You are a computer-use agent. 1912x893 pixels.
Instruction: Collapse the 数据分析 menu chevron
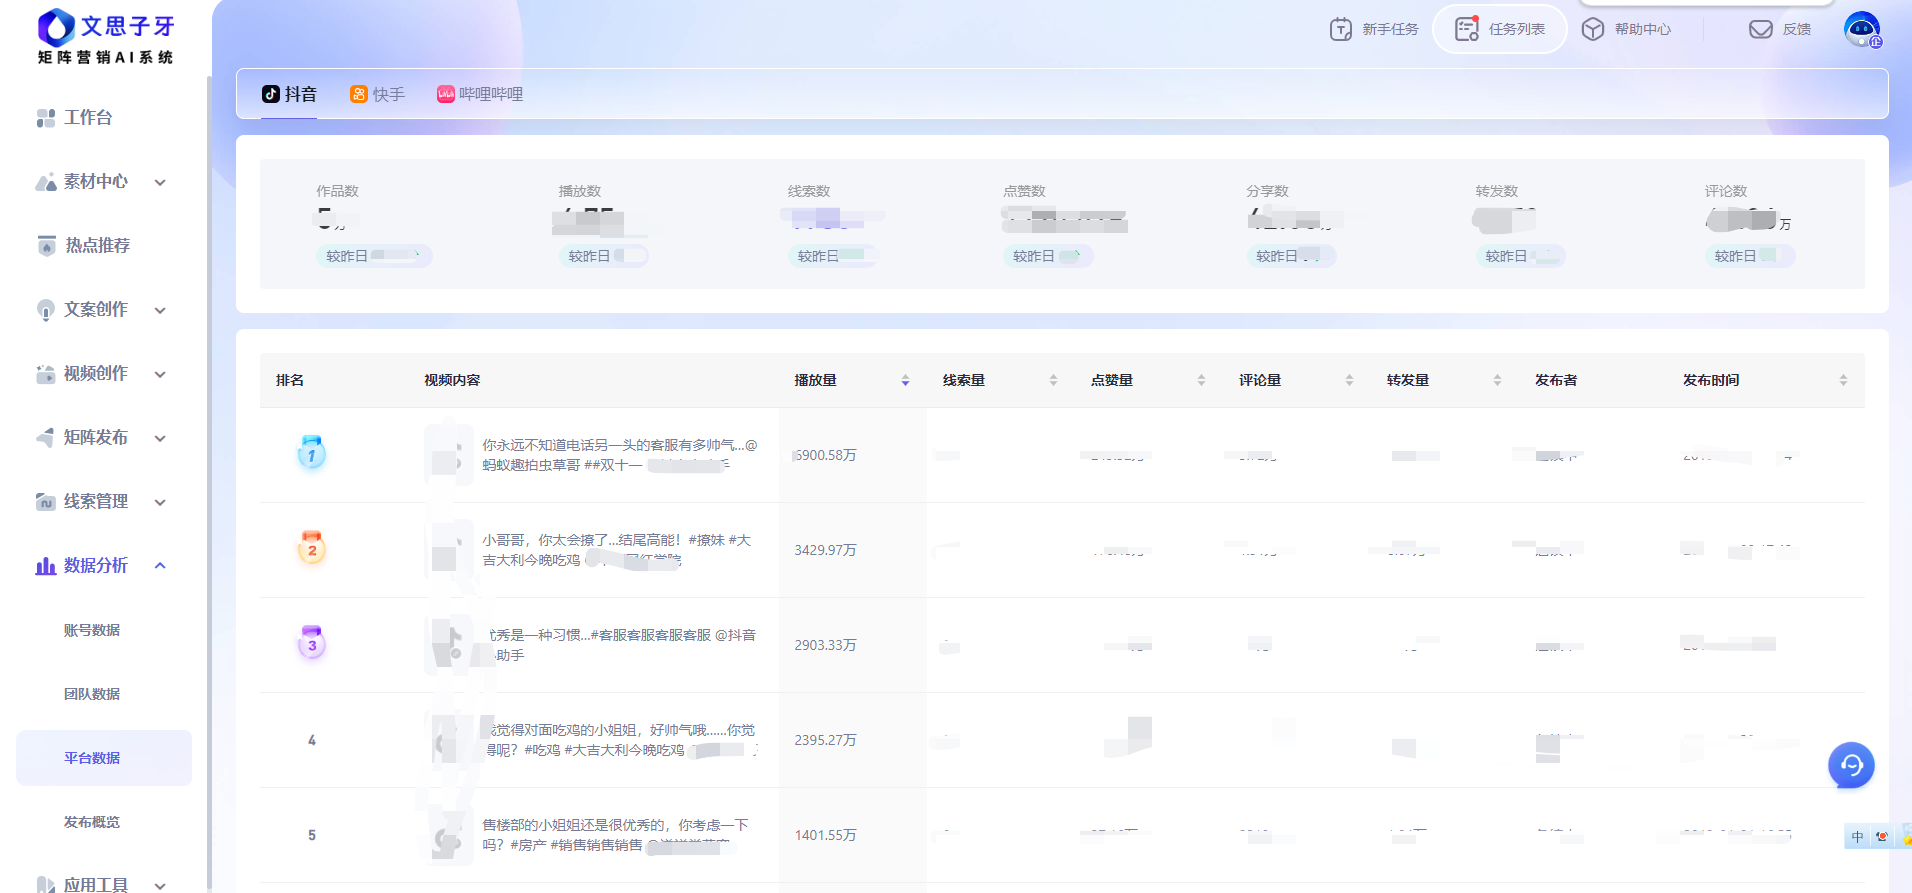point(160,566)
